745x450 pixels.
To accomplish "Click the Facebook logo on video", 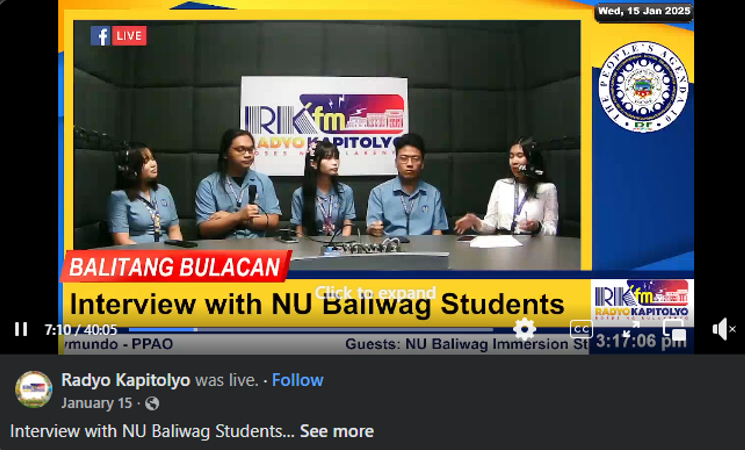I will click(100, 36).
